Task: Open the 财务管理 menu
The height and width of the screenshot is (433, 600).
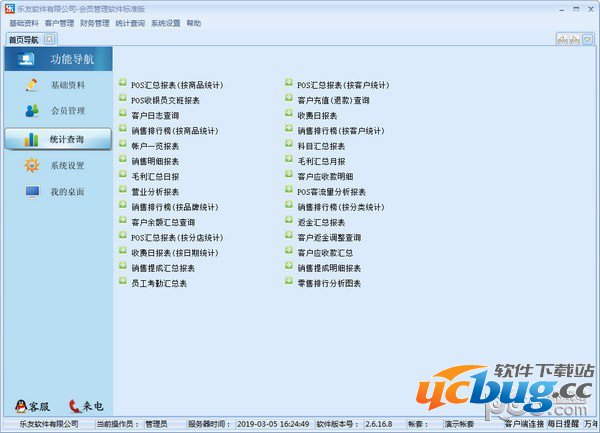Action: pyautogui.click(x=95, y=22)
